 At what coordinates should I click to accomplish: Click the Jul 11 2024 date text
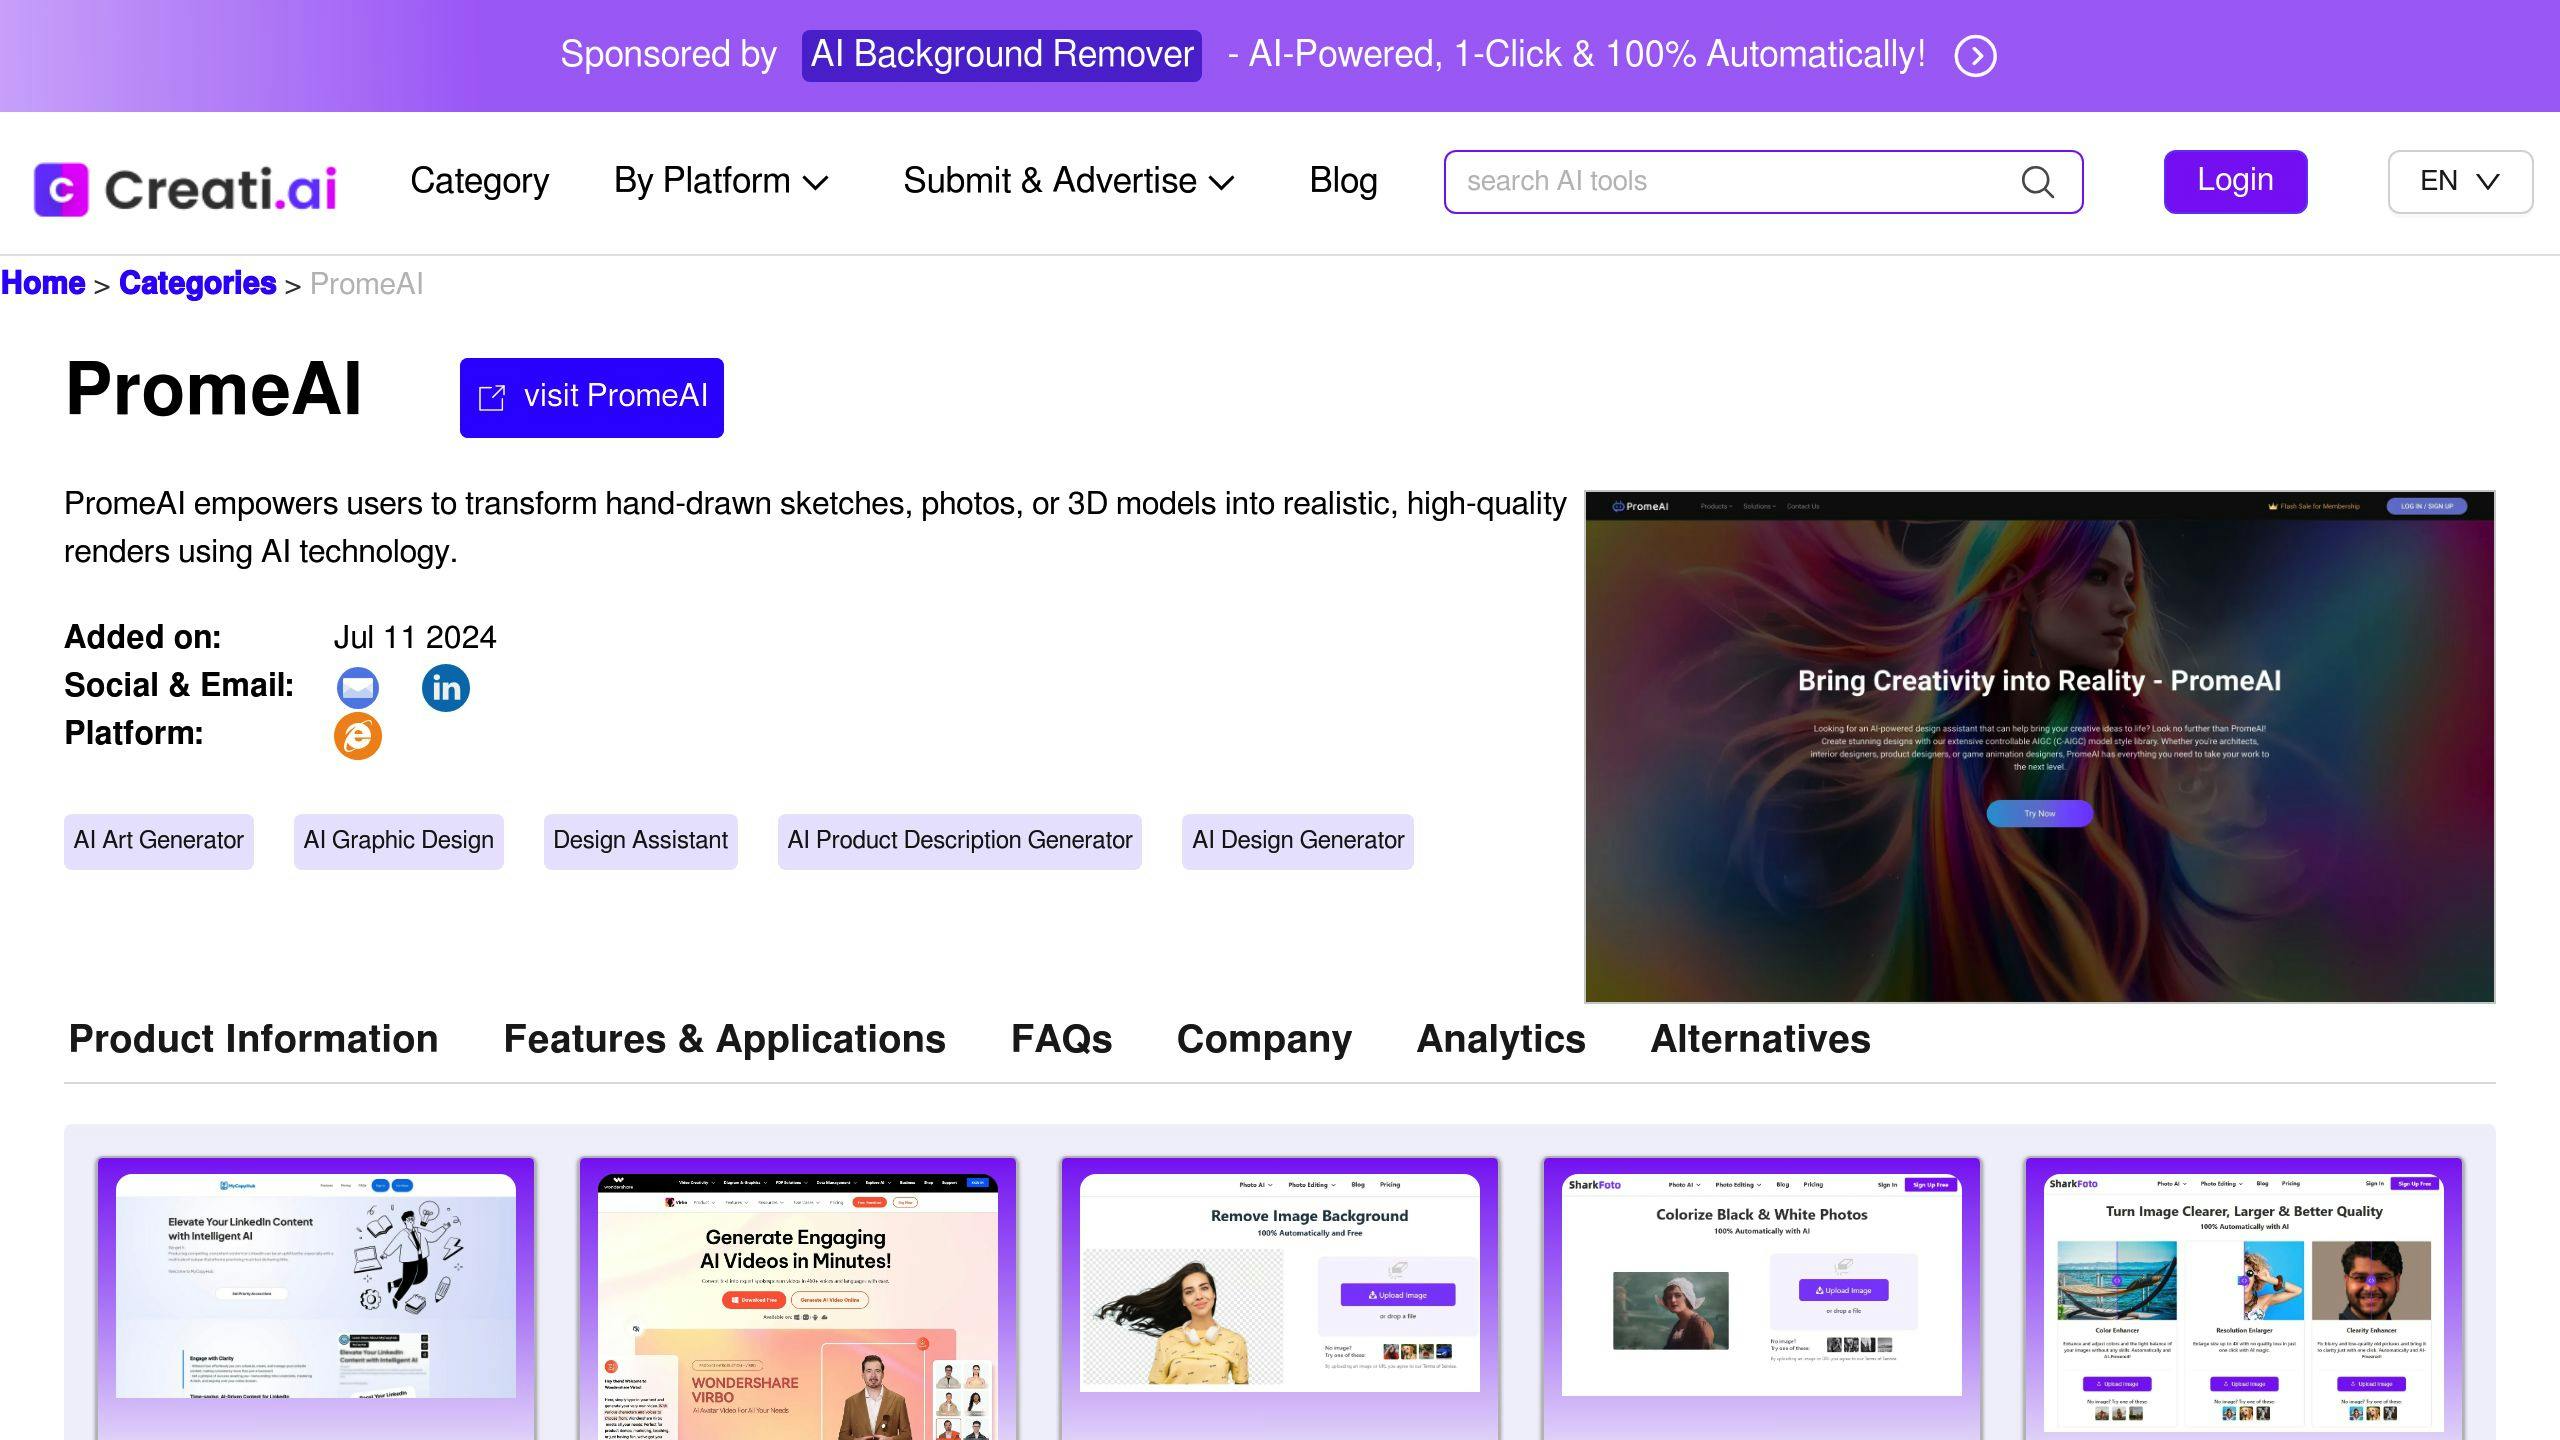tap(414, 637)
